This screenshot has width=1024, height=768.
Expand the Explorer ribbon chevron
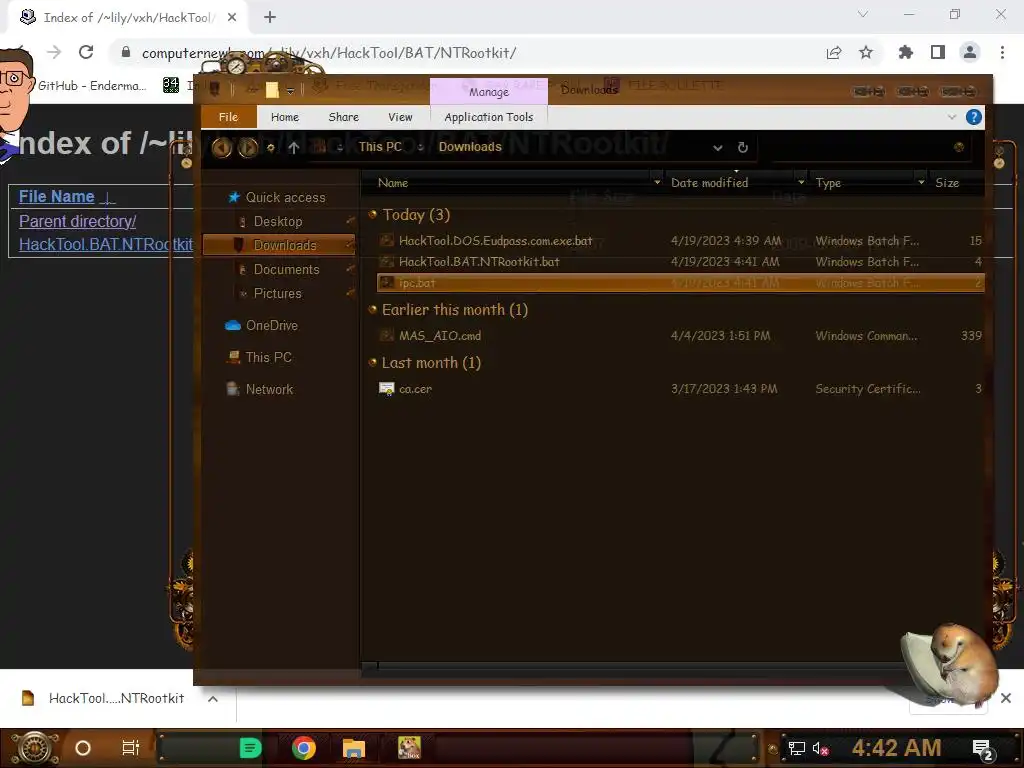click(x=952, y=117)
